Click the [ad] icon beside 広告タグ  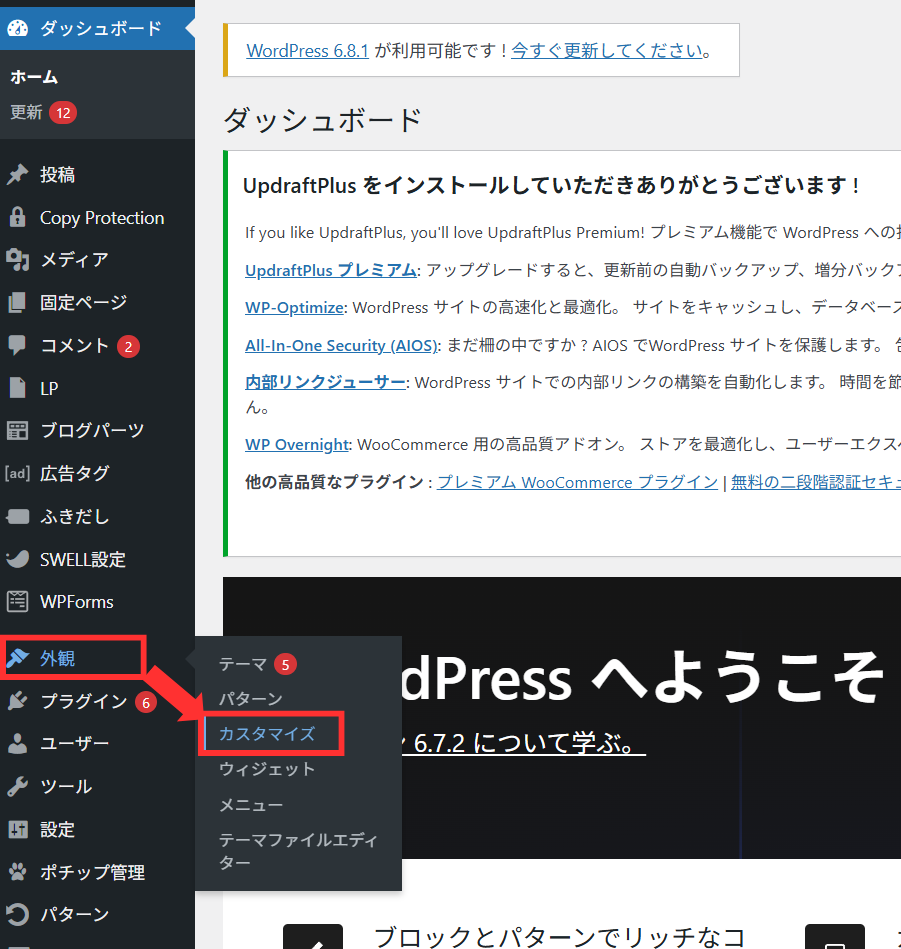coord(18,473)
